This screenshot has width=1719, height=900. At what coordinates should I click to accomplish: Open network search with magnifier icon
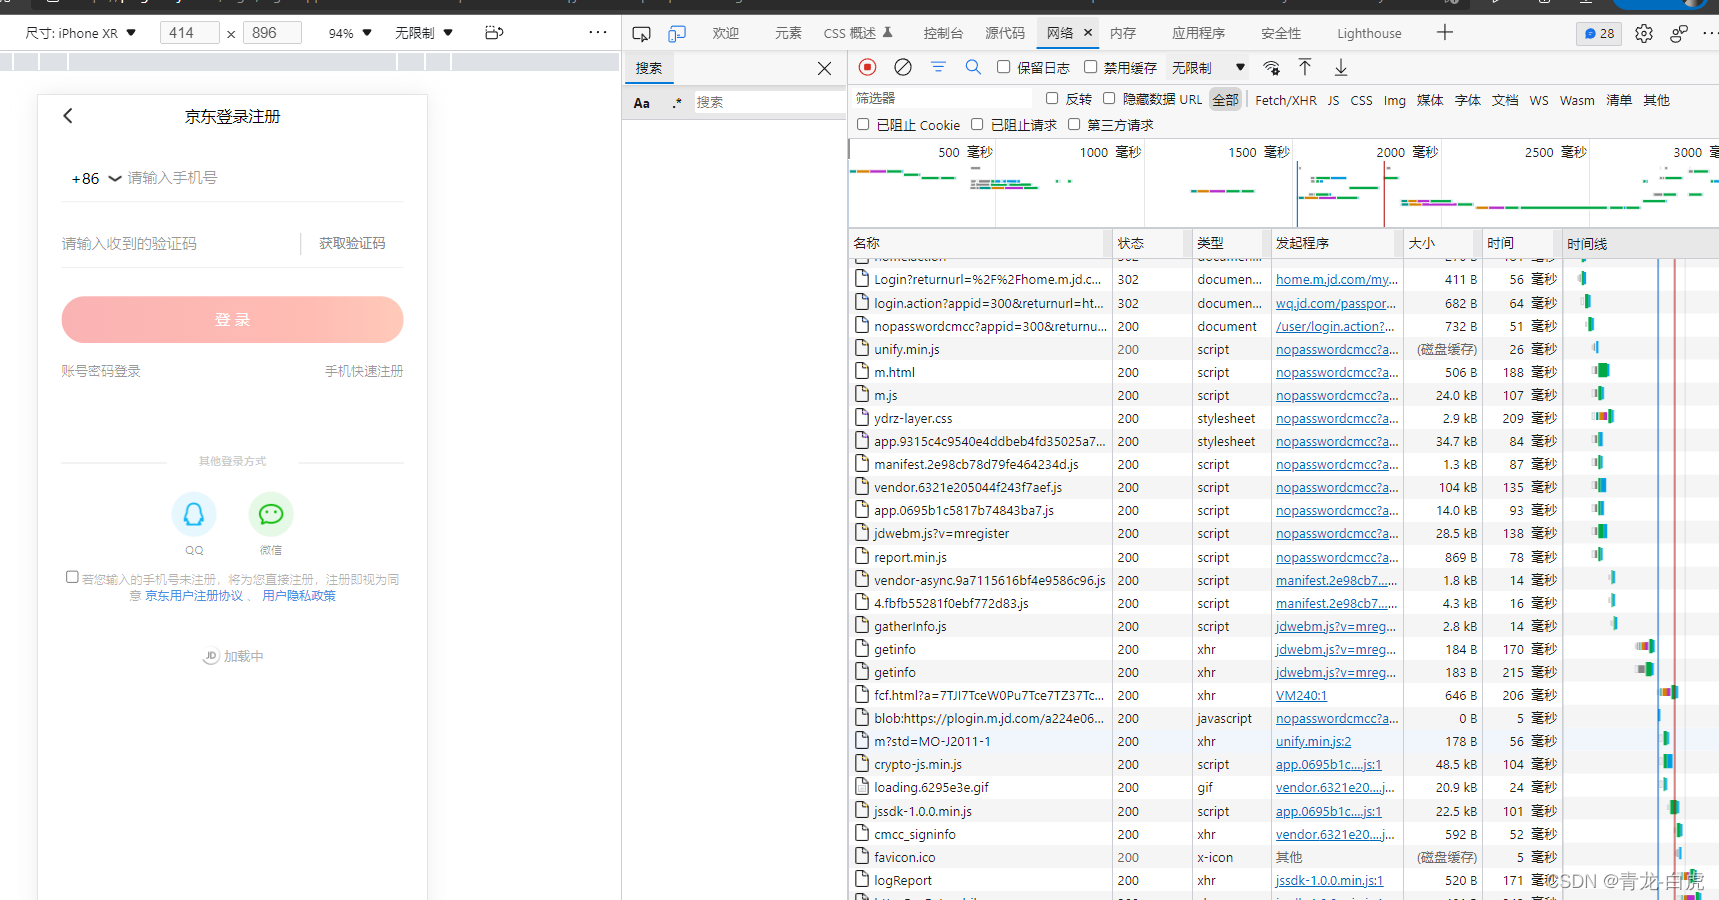(x=973, y=67)
